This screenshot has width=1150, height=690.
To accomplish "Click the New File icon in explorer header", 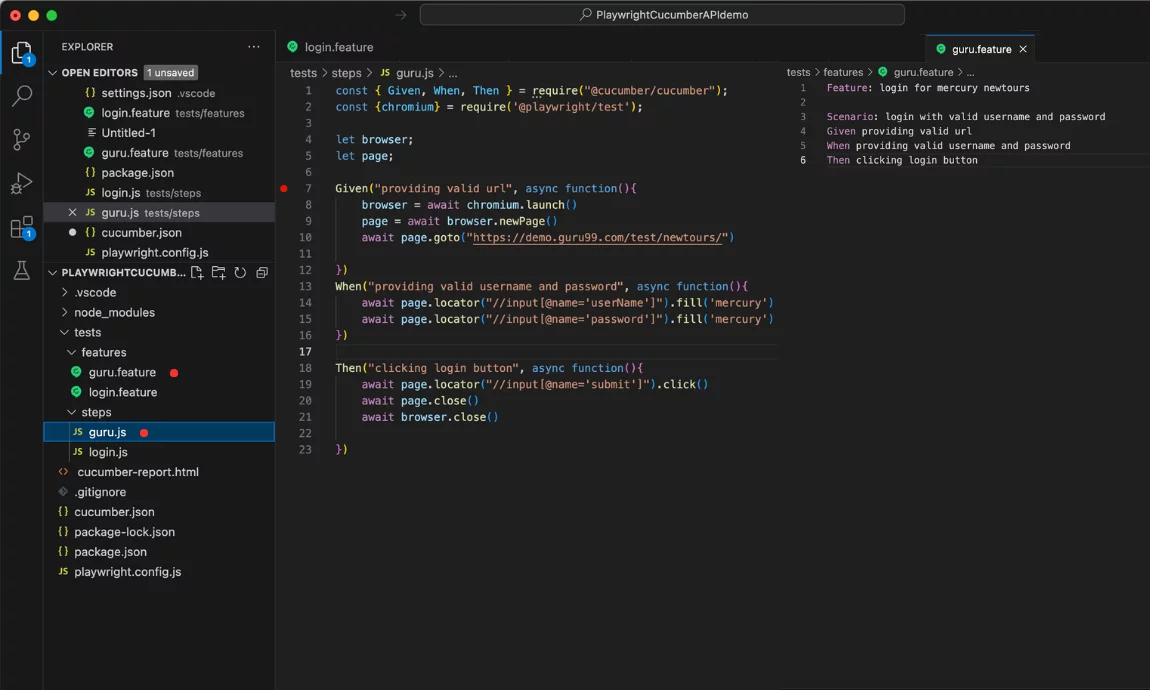I will [x=197, y=273].
